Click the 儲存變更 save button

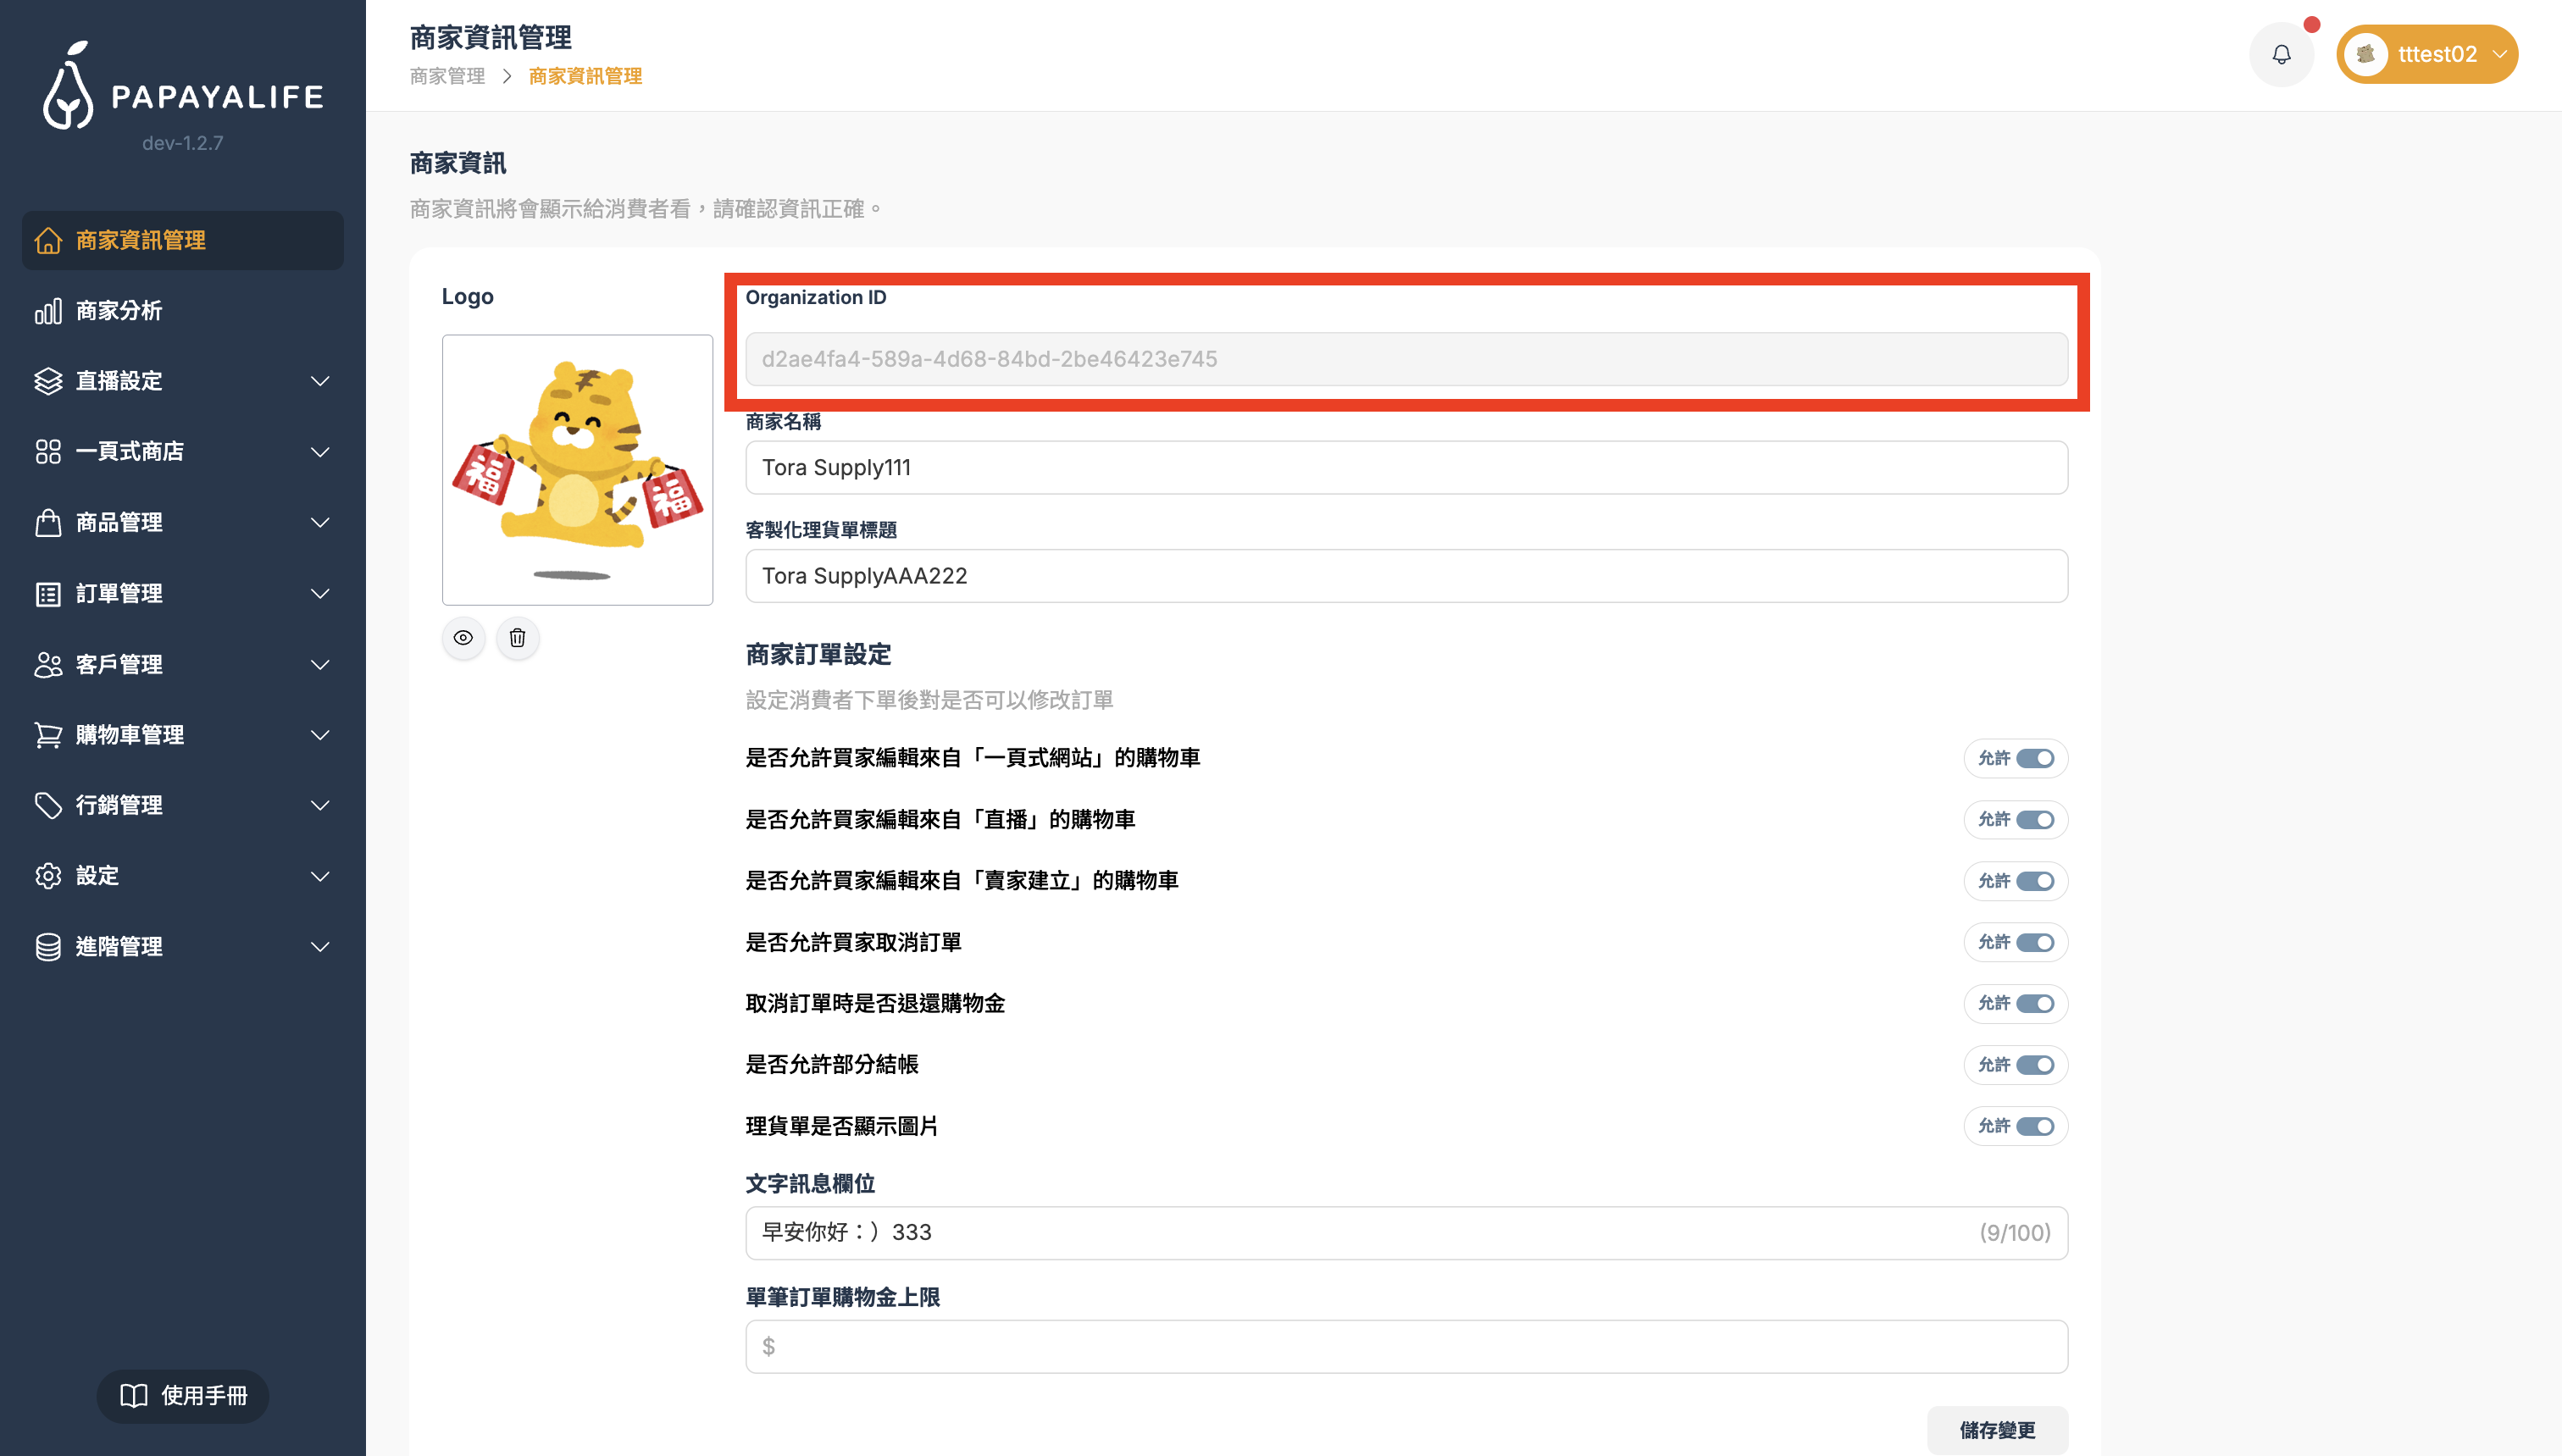[x=1997, y=1430]
